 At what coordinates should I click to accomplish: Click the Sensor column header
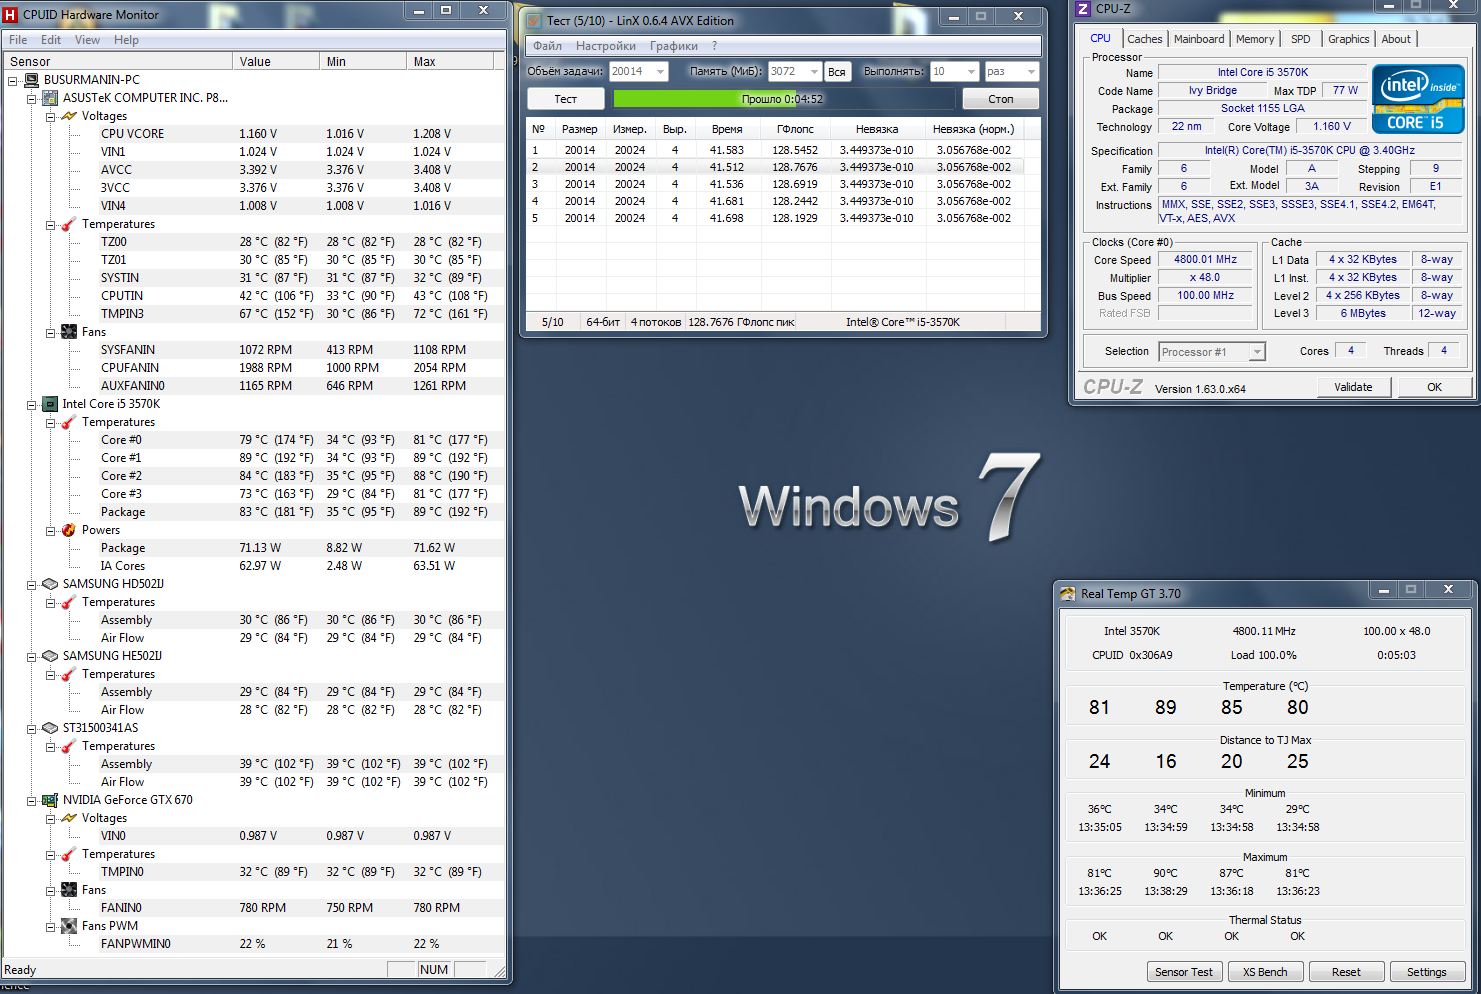coord(118,61)
